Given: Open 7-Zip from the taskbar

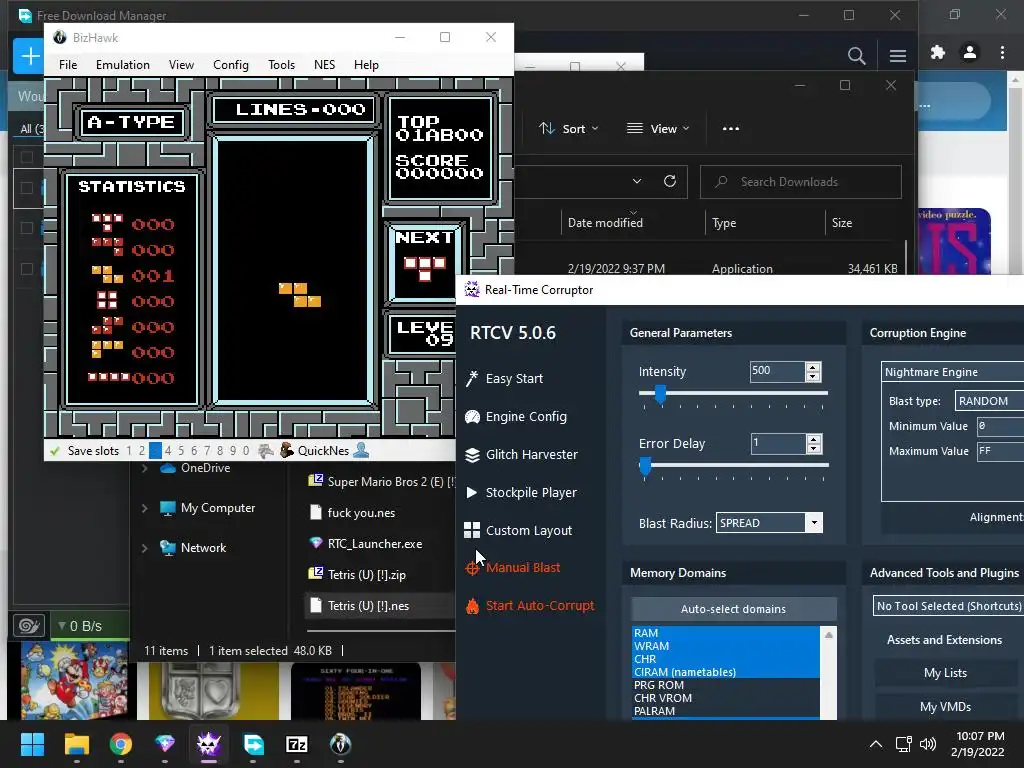Looking at the screenshot, I should (x=296, y=744).
